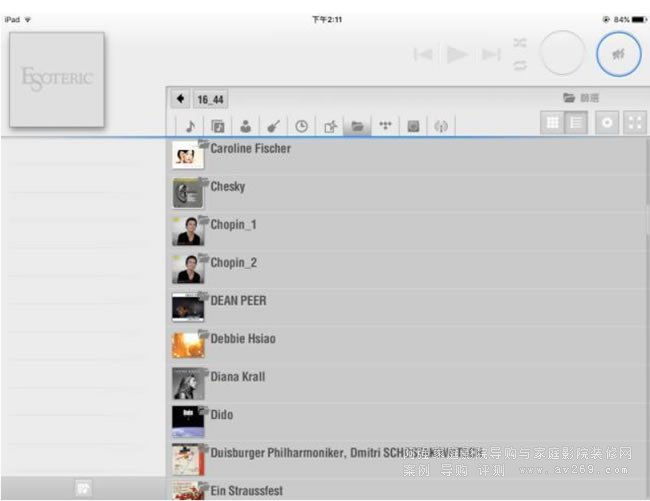Show recently played via clock icon
The width and height of the screenshot is (650, 501).
(300, 126)
